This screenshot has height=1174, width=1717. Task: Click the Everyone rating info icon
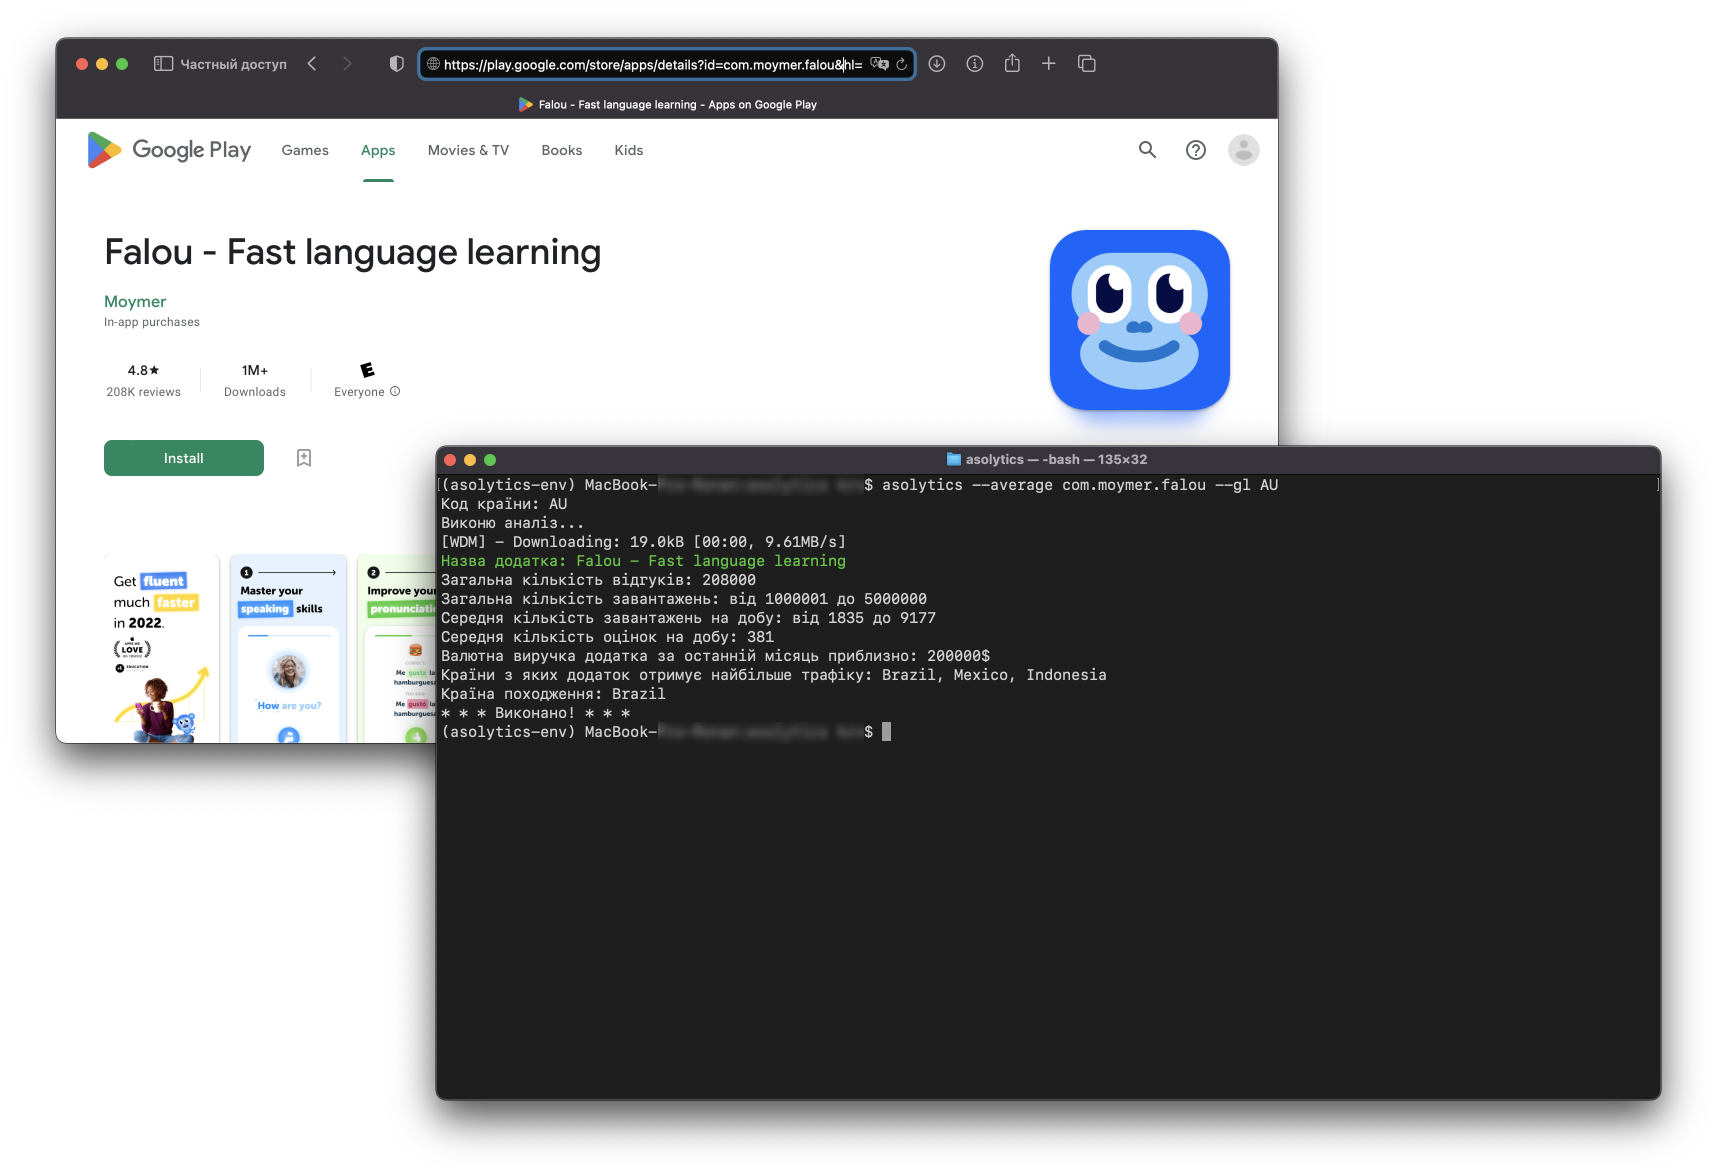[395, 391]
